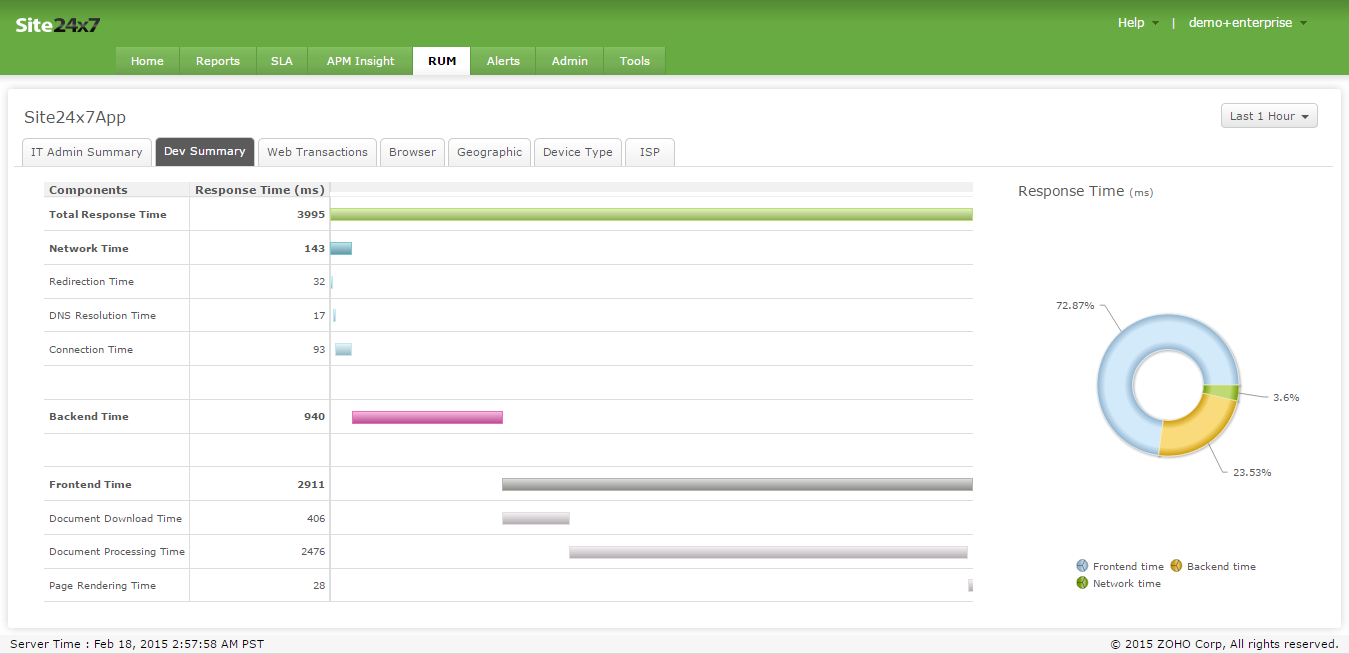The height and width of the screenshot is (654, 1349).
Task: Click the DNS Resolution Time row label
Action: point(102,316)
